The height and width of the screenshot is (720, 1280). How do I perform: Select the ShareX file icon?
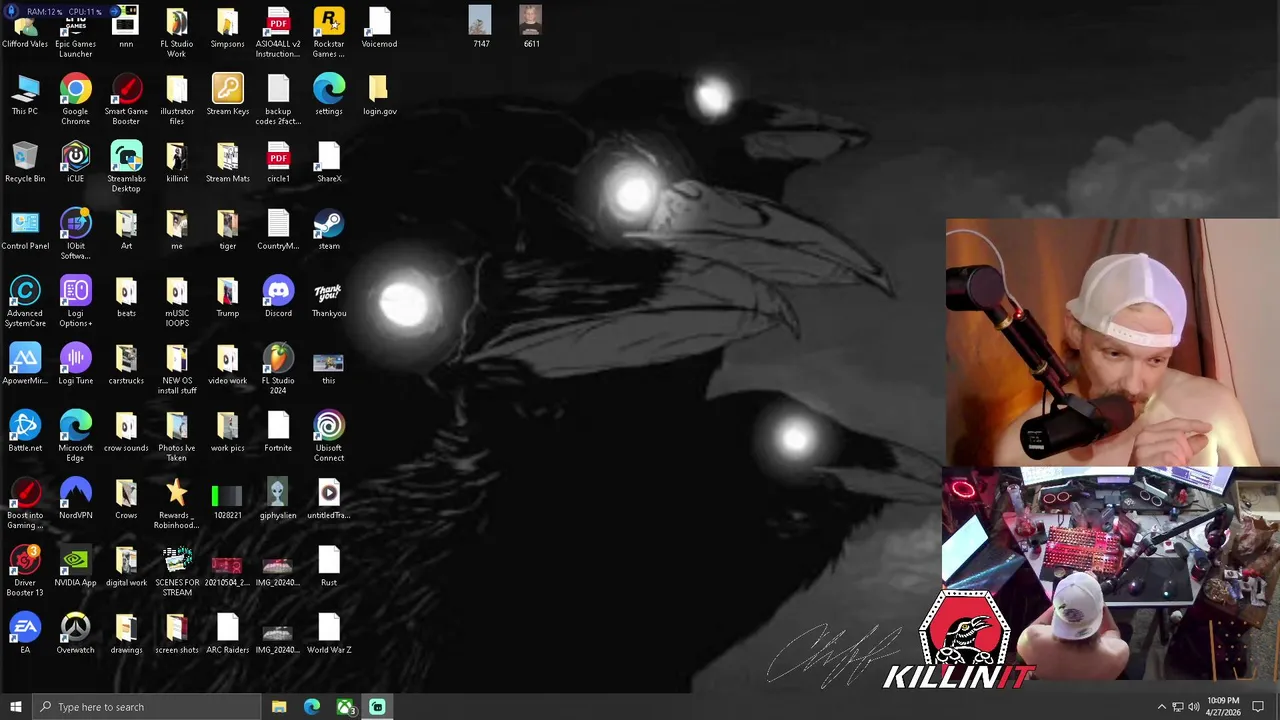tap(329, 162)
